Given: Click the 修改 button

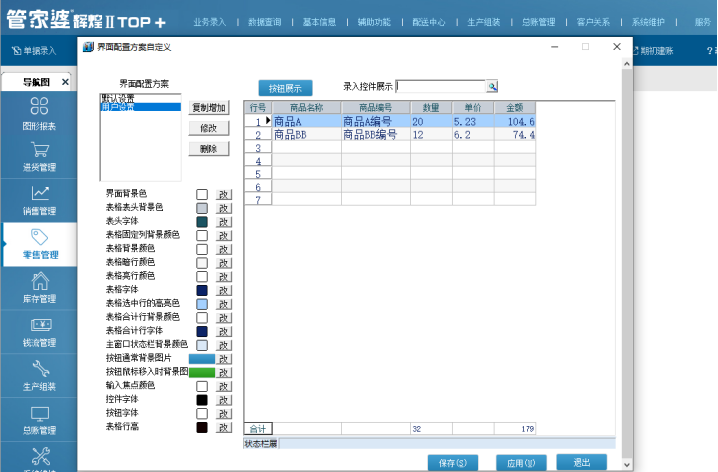Looking at the screenshot, I should (209, 128).
